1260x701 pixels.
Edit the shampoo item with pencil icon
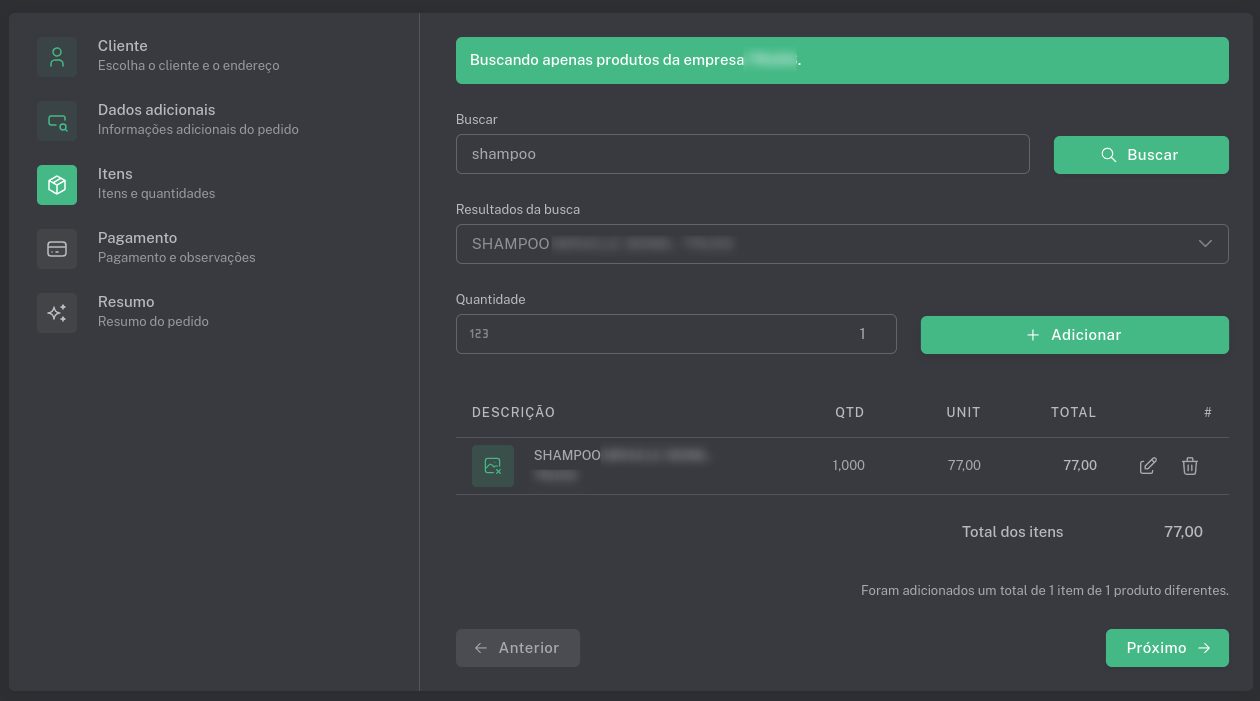(1148, 466)
